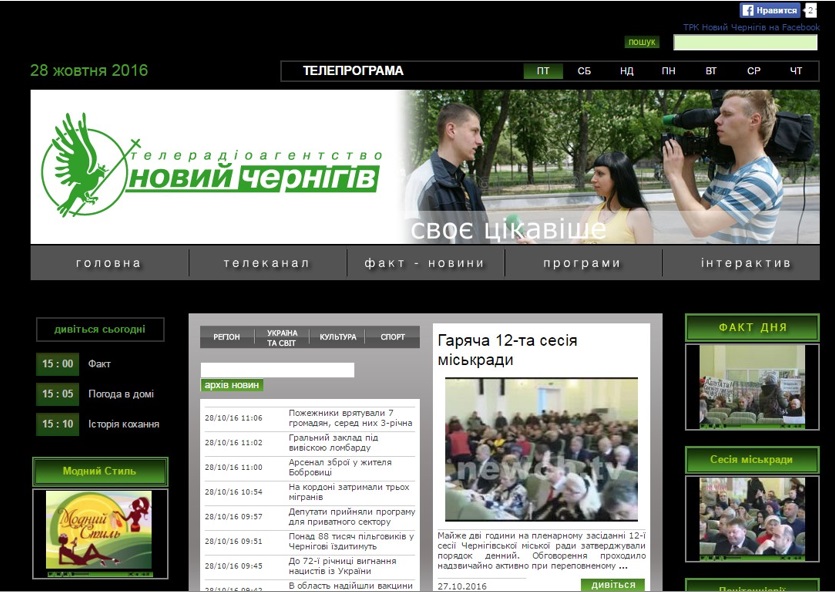This screenshot has height=592, width=835.
Task: Open news 'До 72-ї річниці вигнання нацистів'
Action: 342,566
